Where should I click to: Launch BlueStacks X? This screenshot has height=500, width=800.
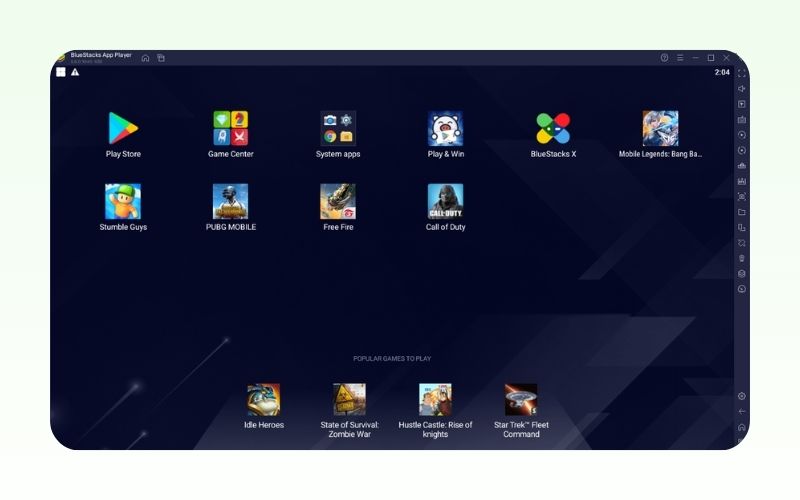tap(553, 128)
